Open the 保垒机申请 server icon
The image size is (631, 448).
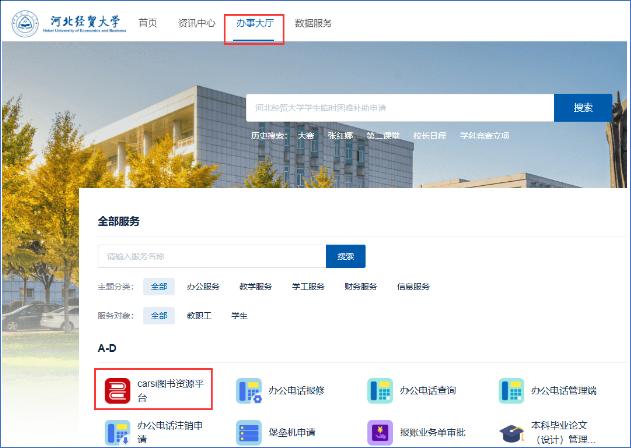pos(249,432)
